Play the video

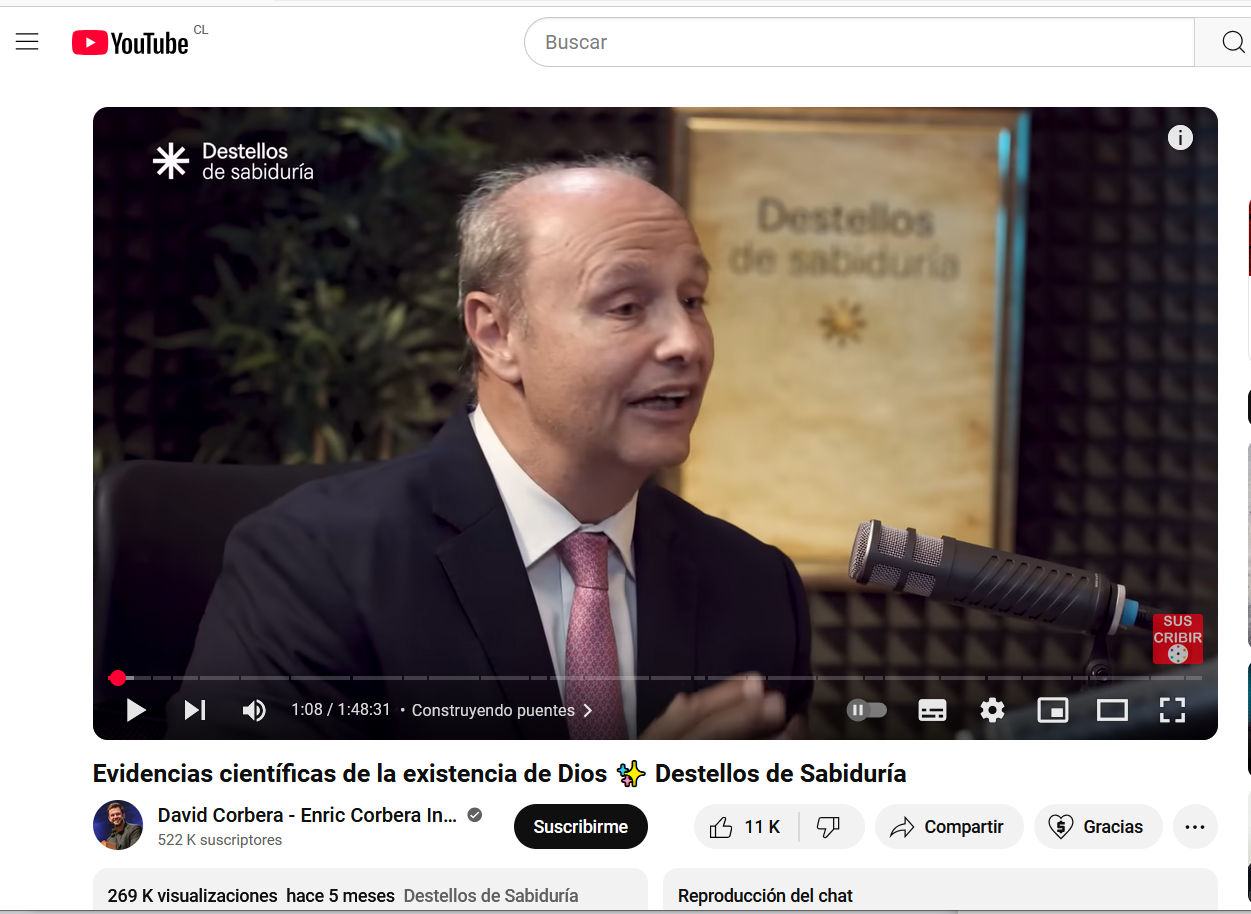(136, 710)
